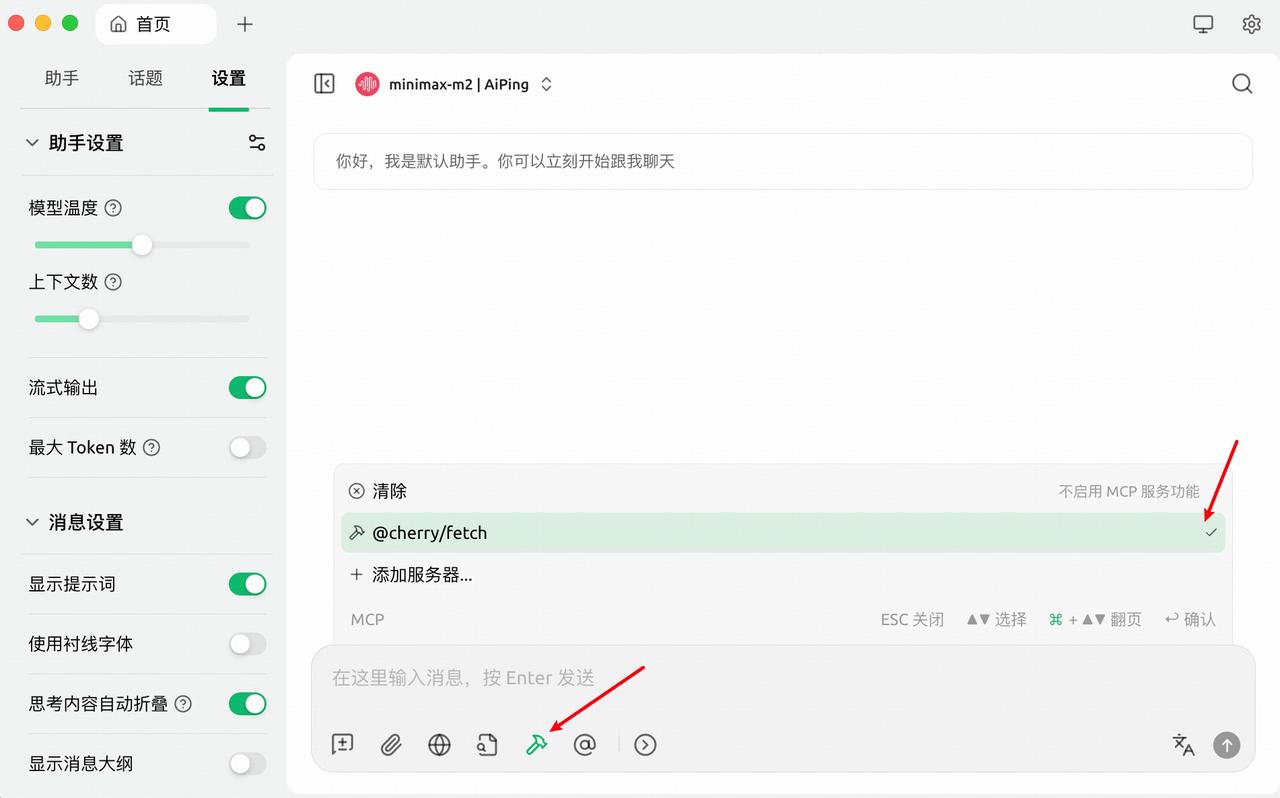The image size is (1280, 798).
Task: Click the new topic icon in input toolbar
Action: pos(343,744)
